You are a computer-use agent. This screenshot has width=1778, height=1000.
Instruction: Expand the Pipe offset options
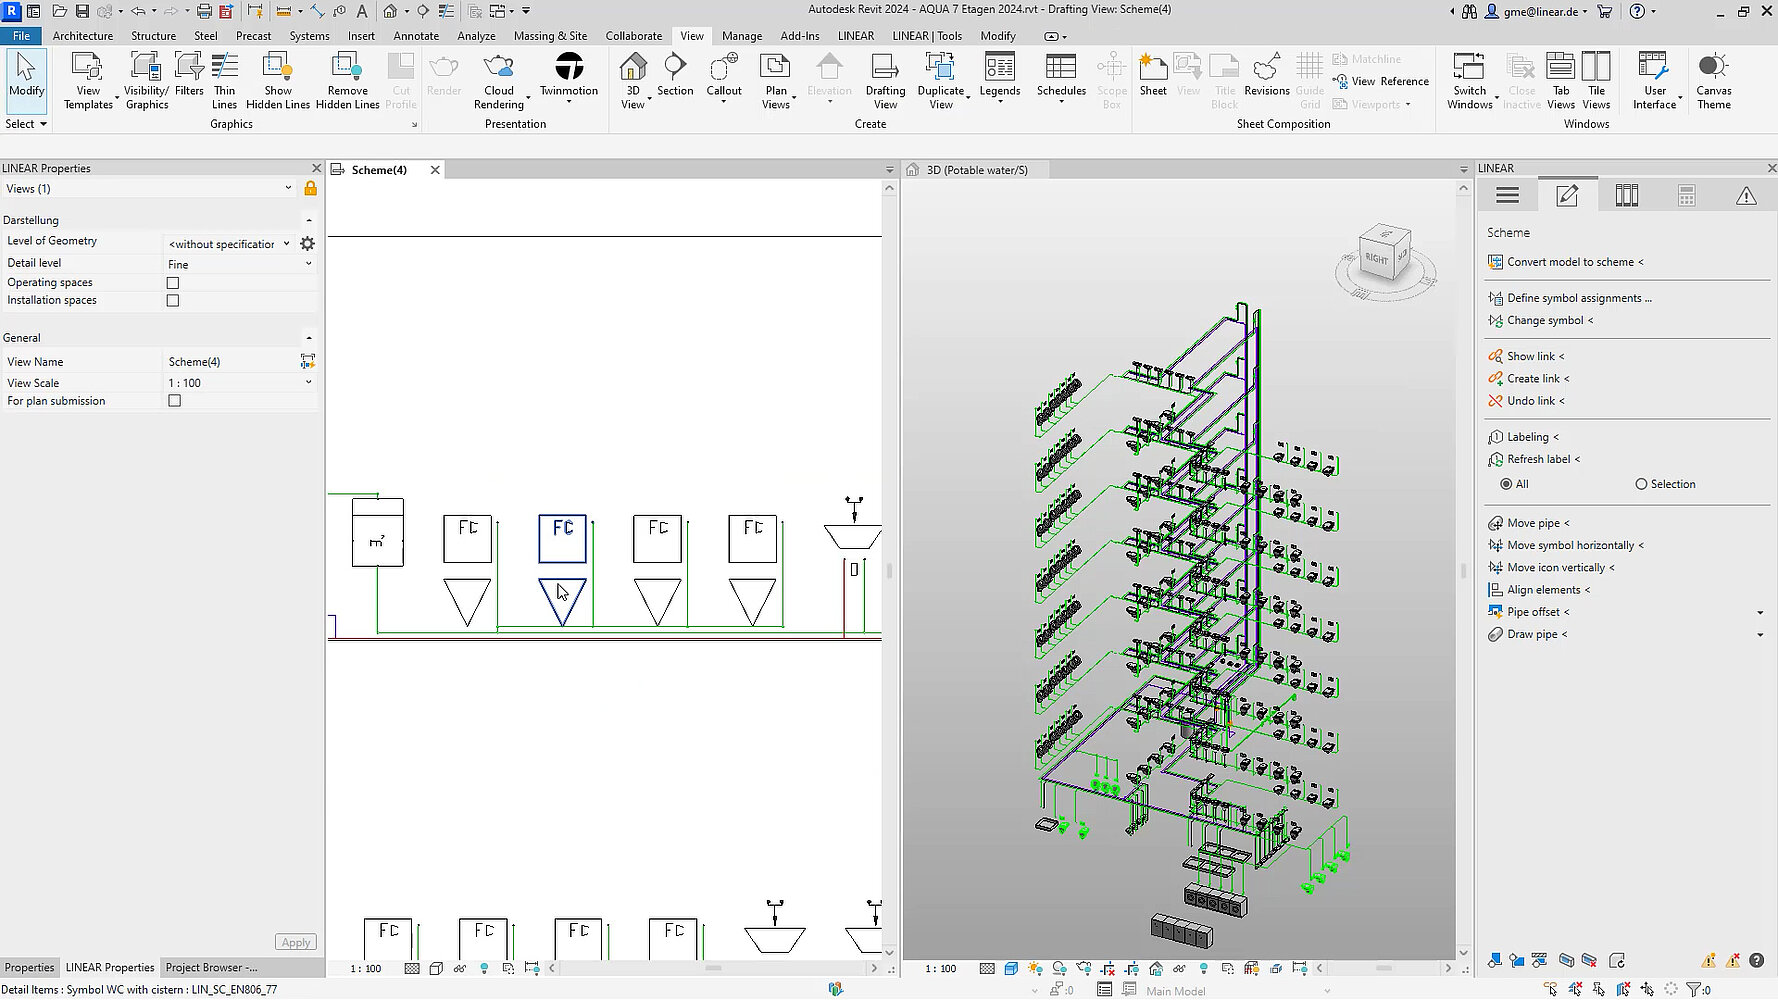[x=1760, y=611]
